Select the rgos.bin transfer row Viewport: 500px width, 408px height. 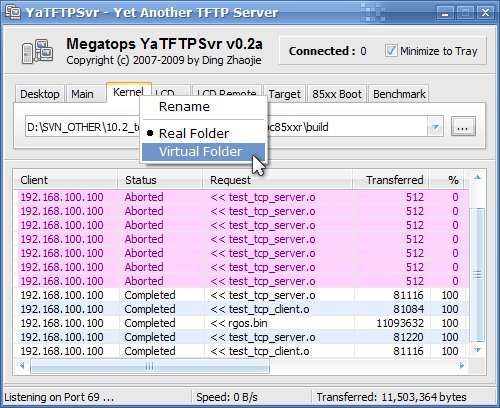tap(242, 323)
